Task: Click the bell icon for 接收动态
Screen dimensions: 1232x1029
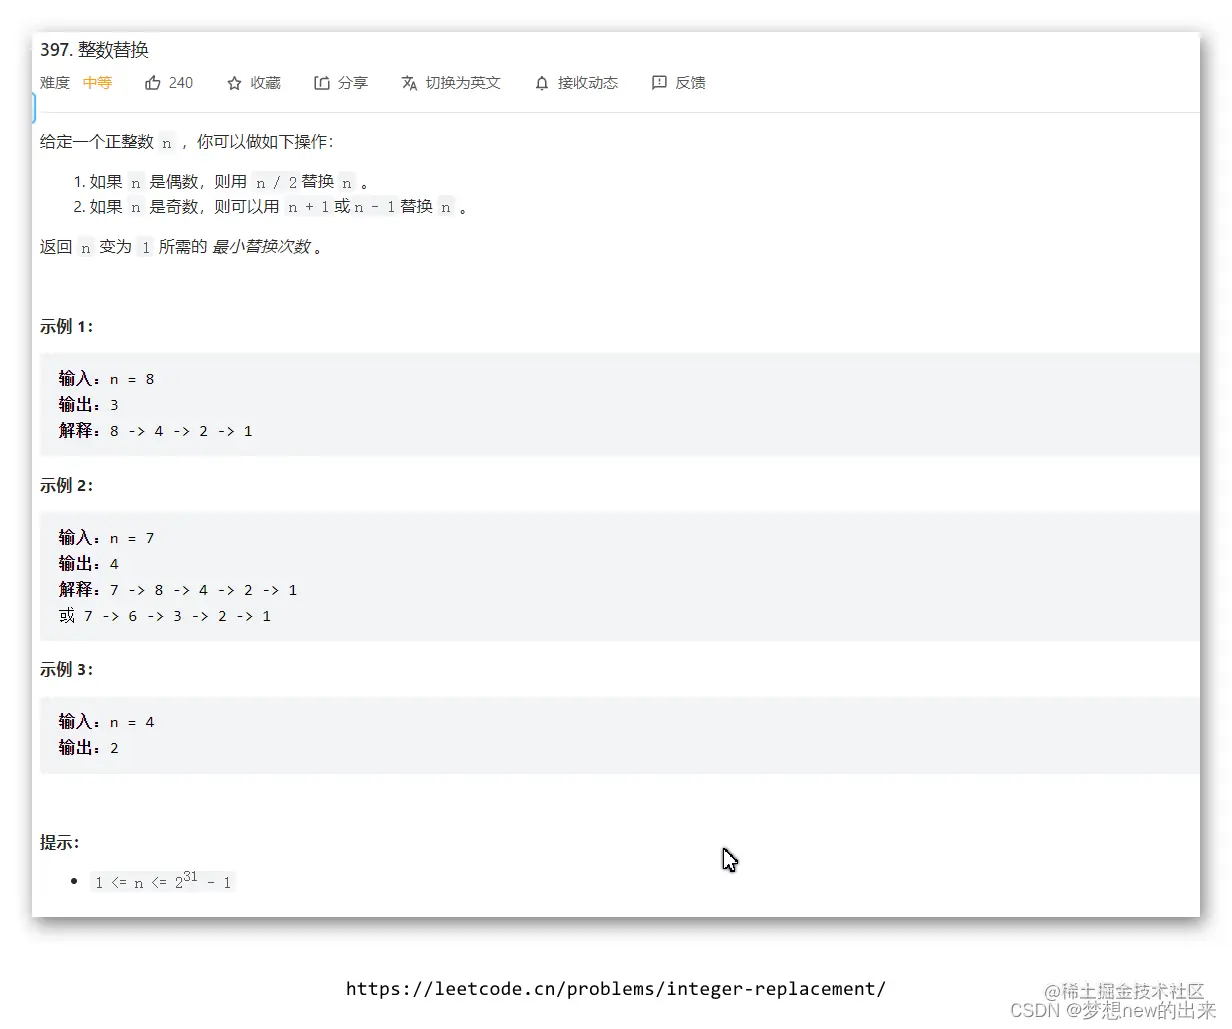Action: tap(541, 83)
